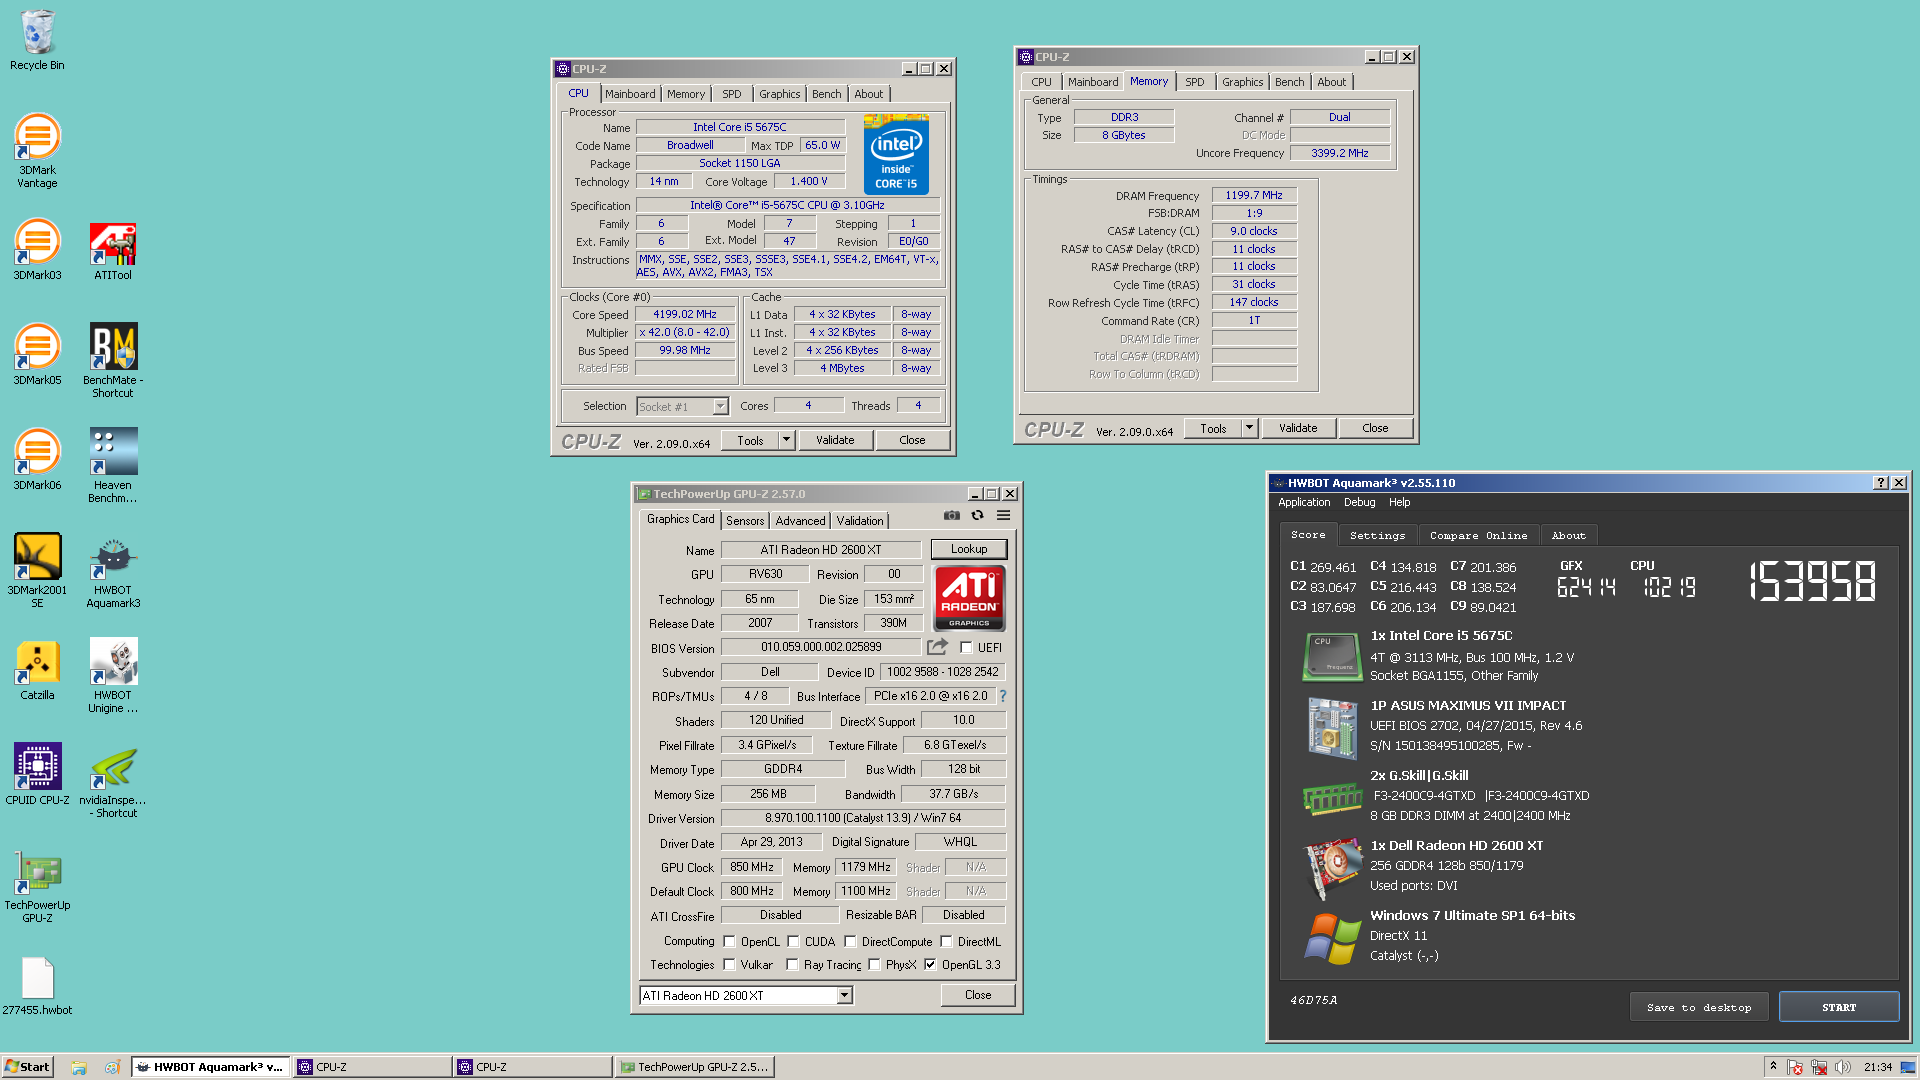Select the ATITool desktop icon
1920x1080 pixels.
click(113, 250)
